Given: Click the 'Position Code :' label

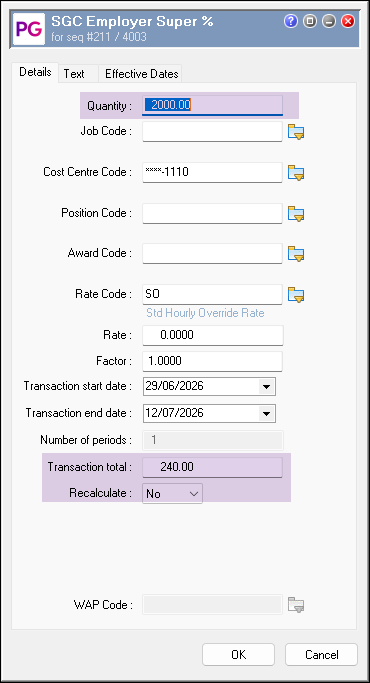Looking at the screenshot, I should coord(97,213).
